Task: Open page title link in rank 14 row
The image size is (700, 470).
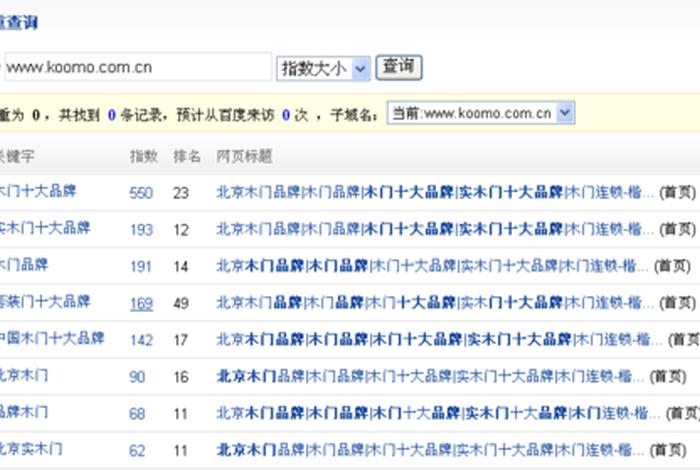Action: pyautogui.click(x=432, y=266)
